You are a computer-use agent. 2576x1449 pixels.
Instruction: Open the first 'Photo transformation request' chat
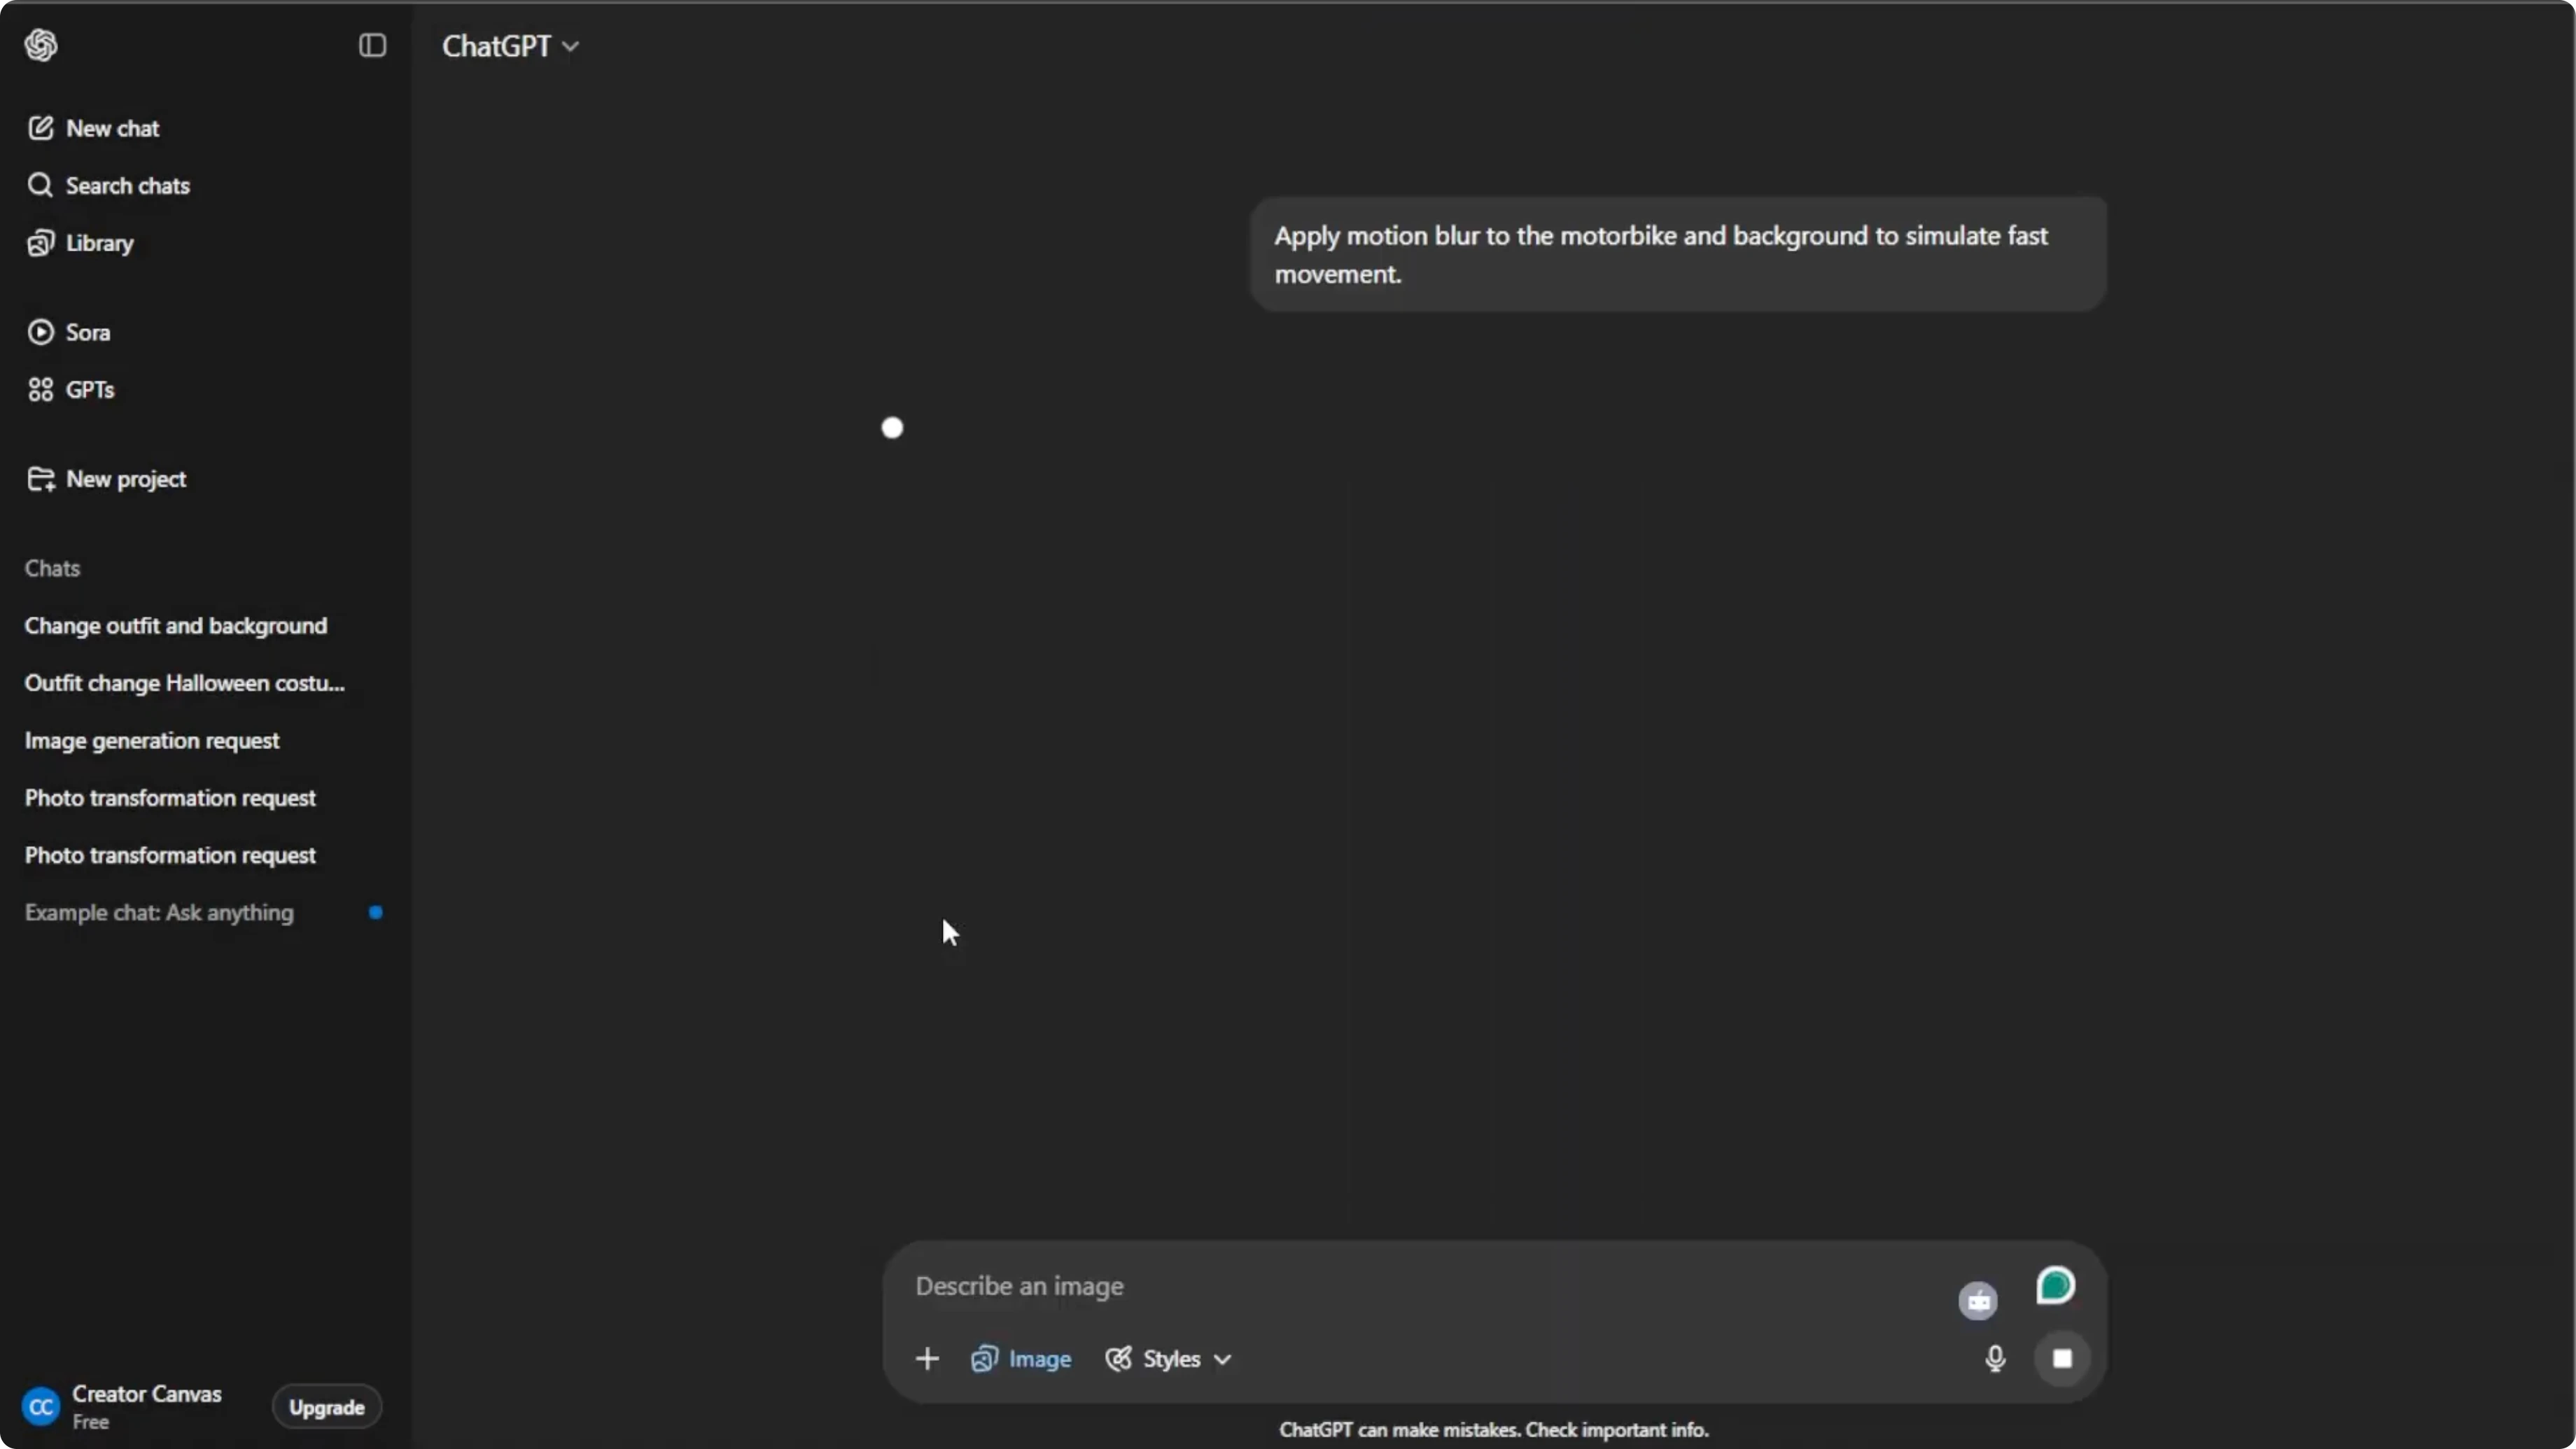[x=170, y=797]
